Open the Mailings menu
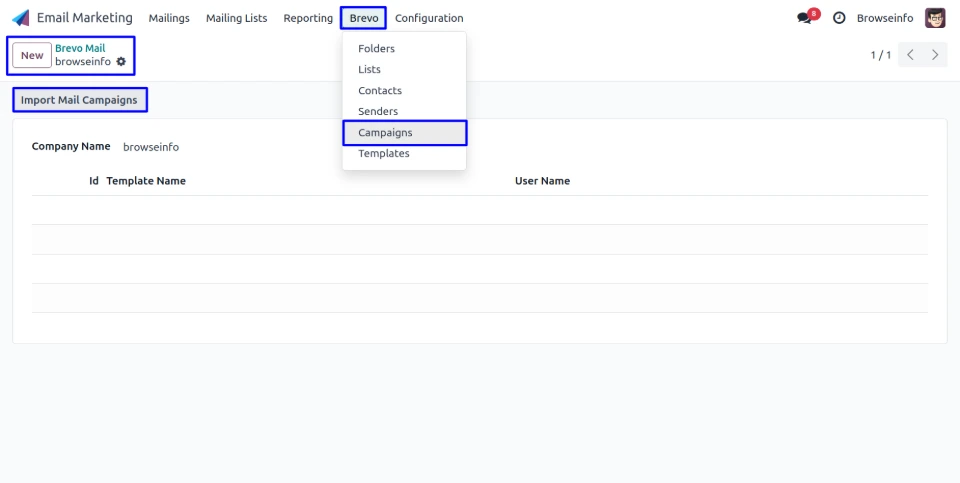Viewport: 960px width, 483px height. (x=169, y=18)
